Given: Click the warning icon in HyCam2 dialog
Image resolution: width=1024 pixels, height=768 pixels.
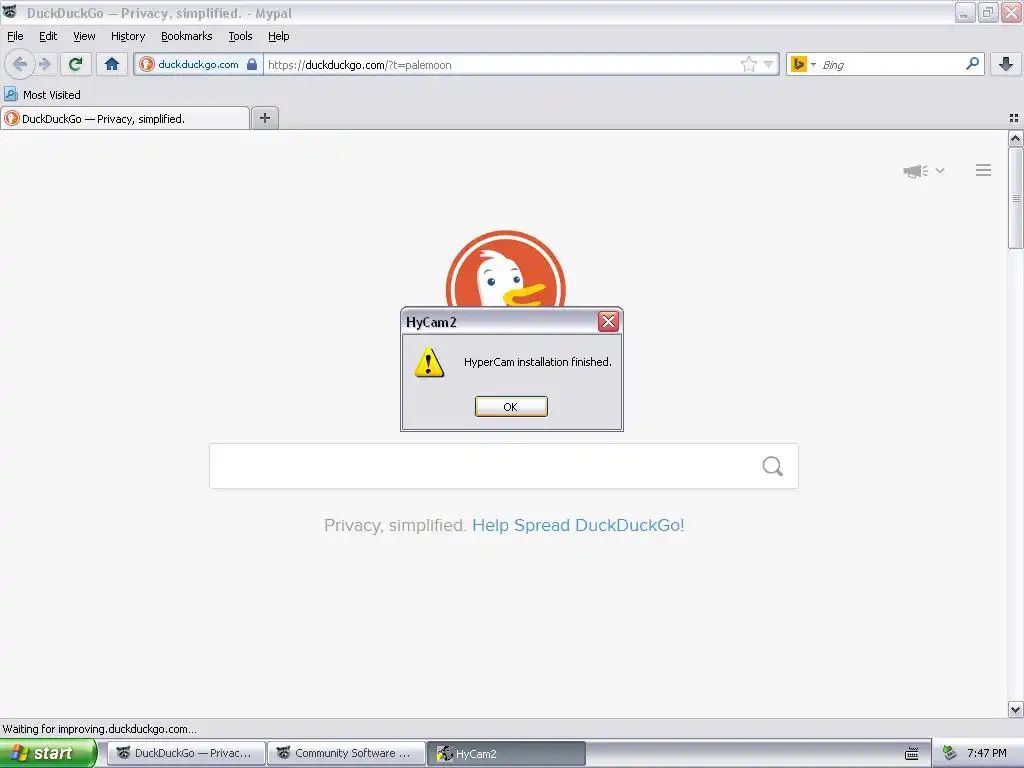Looking at the screenshot, I should [429, 362].
